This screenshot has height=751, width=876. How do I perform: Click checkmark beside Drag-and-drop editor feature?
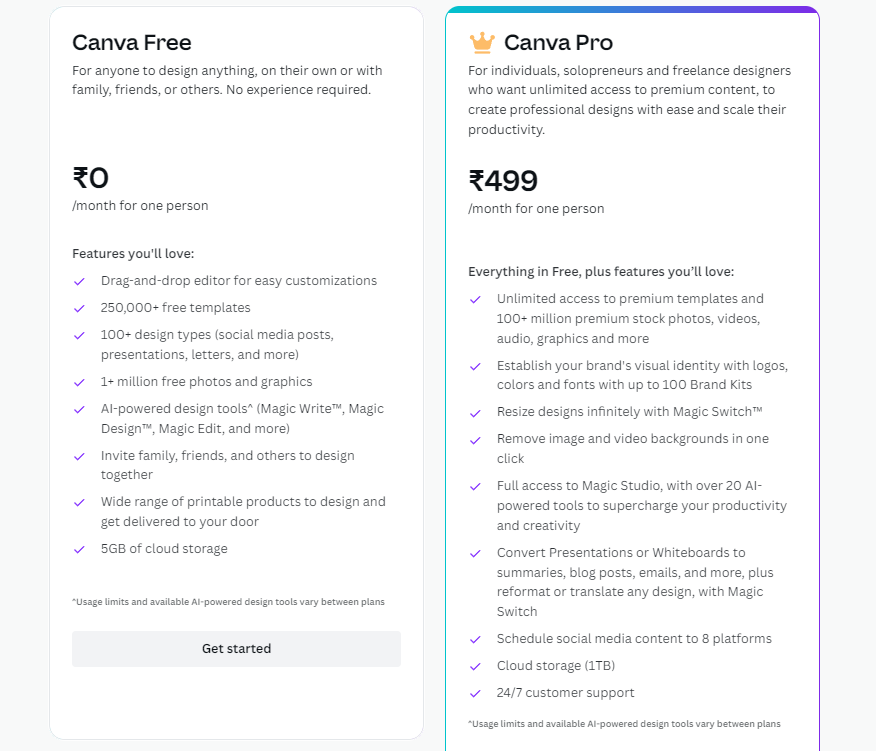coord(79,282)
